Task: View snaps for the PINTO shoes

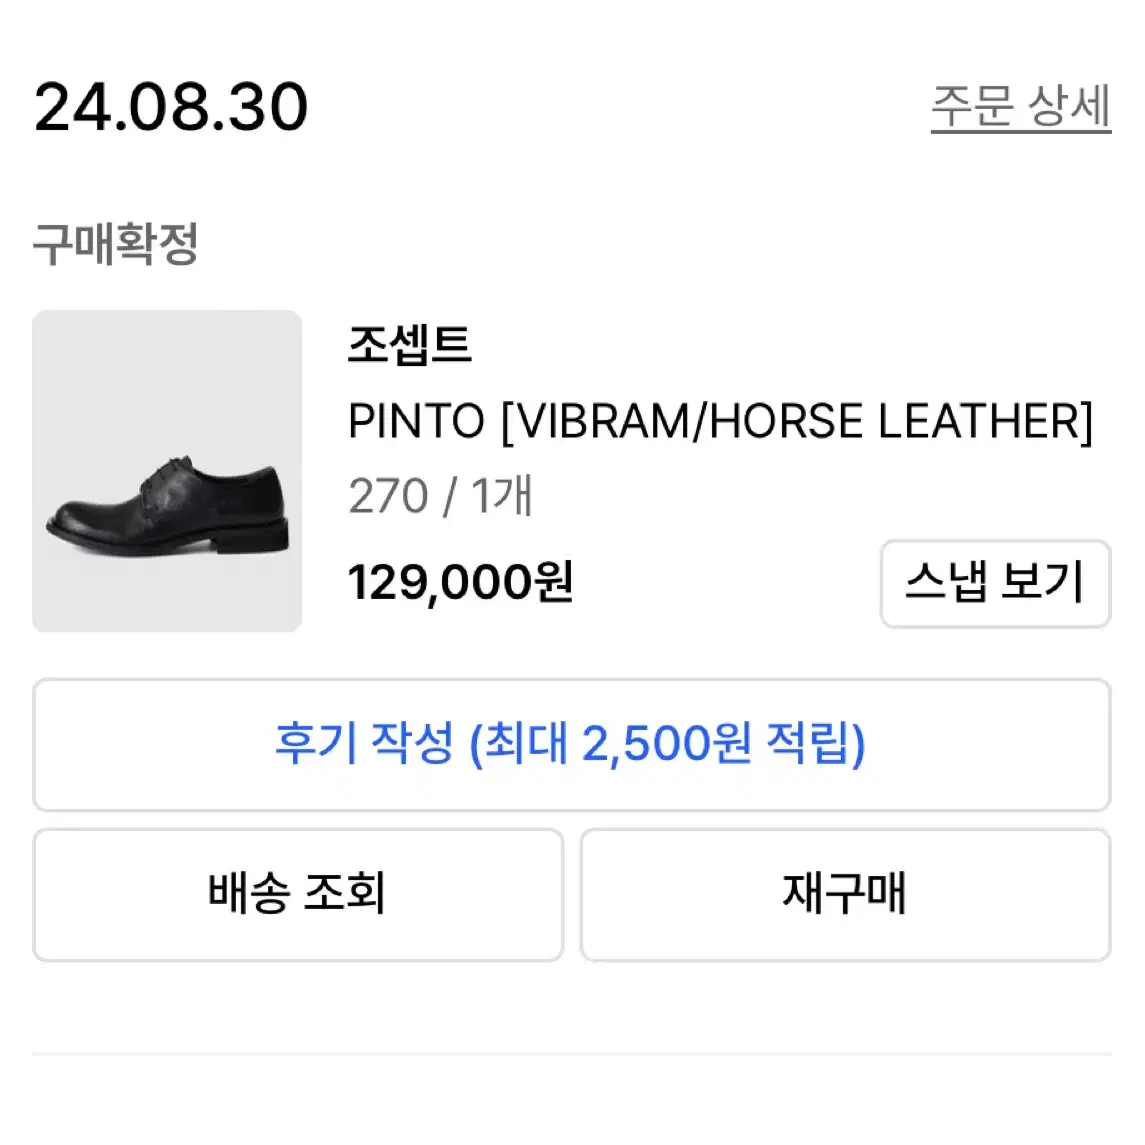Action: (995, 583)
